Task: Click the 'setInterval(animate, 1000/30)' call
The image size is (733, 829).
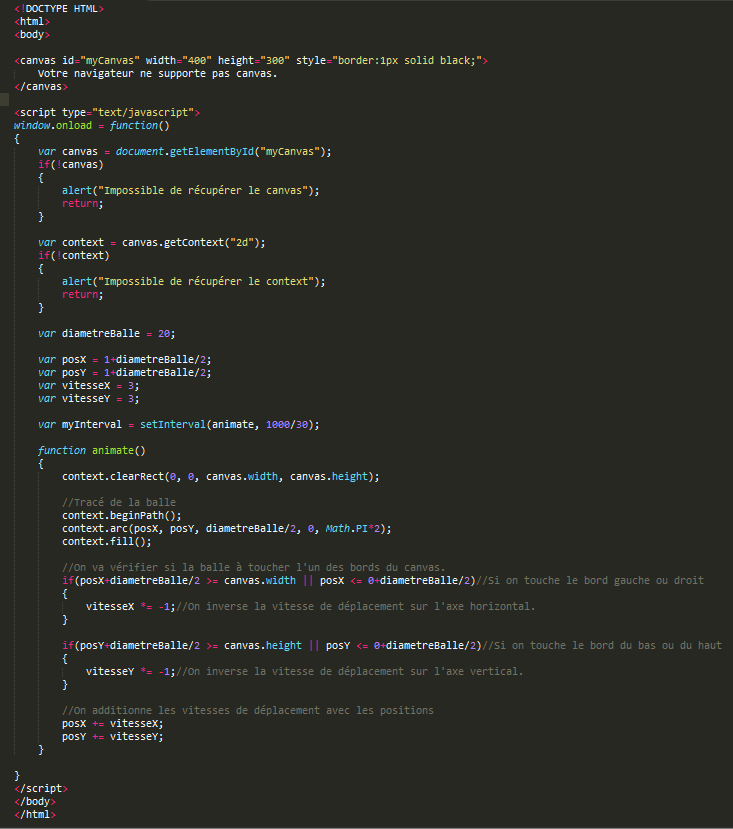Action: tap(227, 425)
